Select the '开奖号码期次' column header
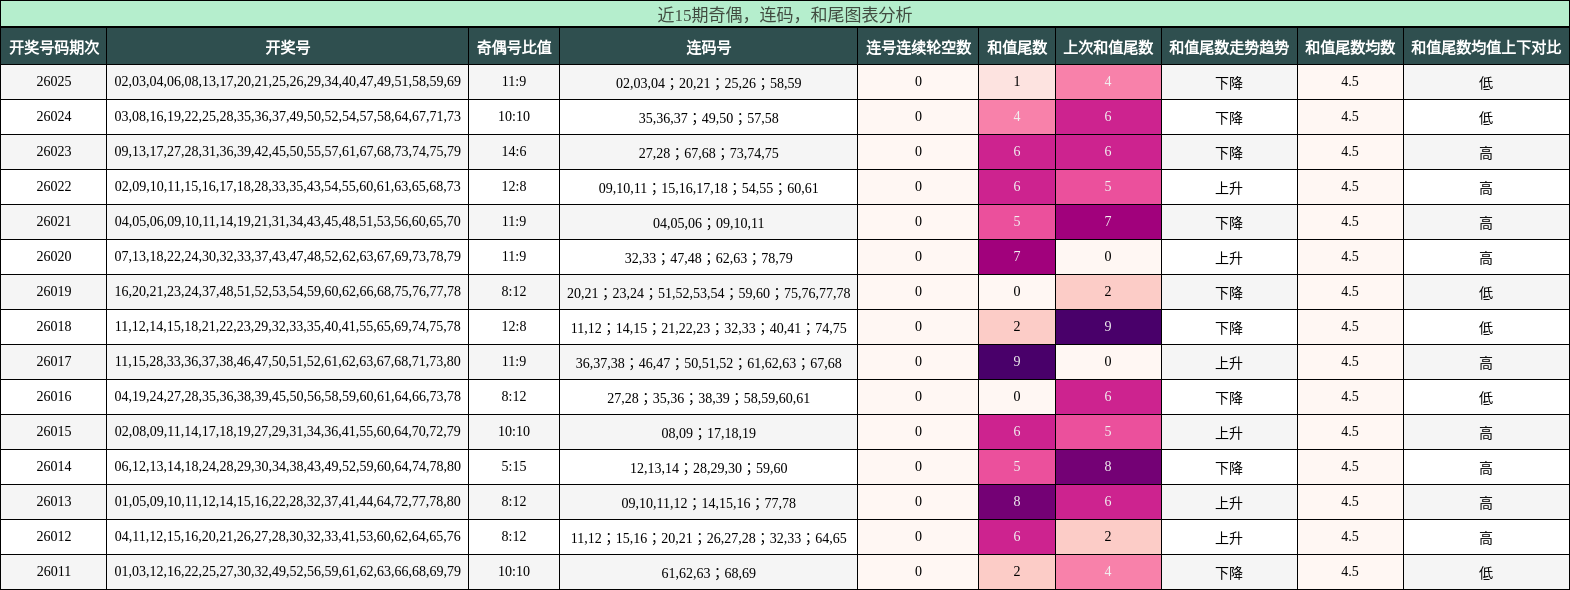Screen dimensions: 1570x590 tap(54, 47)
